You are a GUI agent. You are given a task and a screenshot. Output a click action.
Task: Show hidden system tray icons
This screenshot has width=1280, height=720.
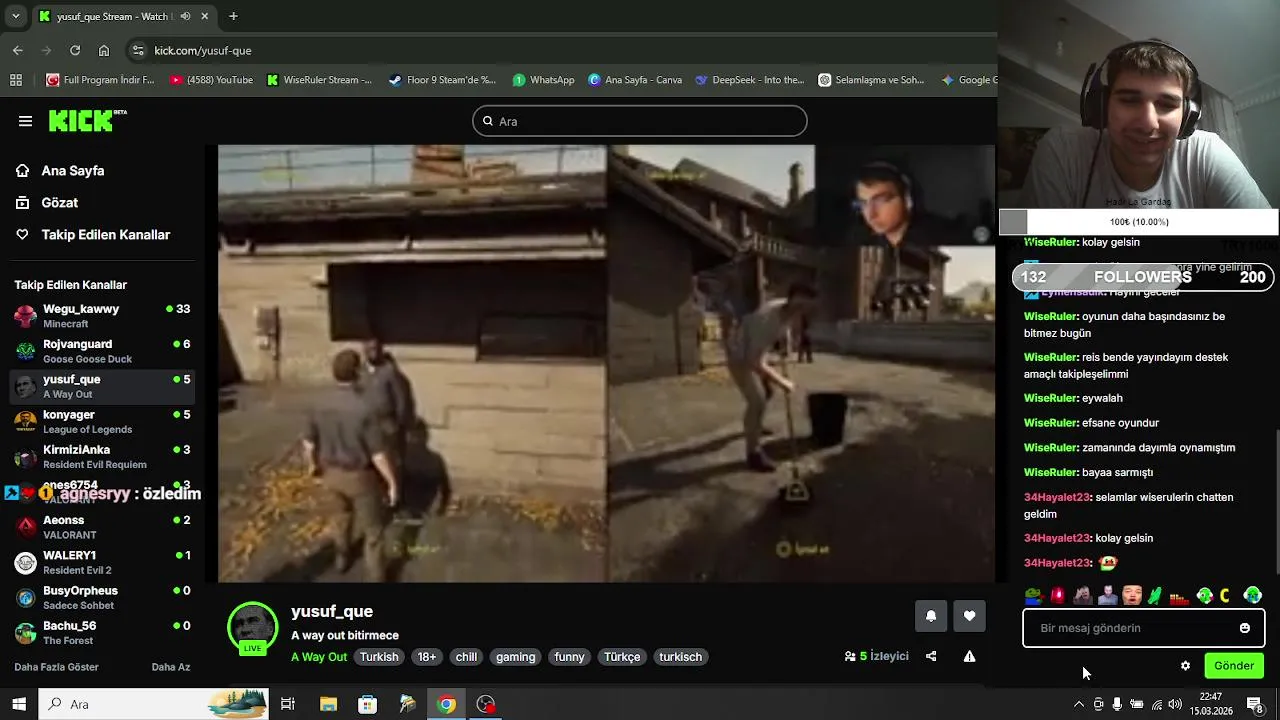point(1078,705)
